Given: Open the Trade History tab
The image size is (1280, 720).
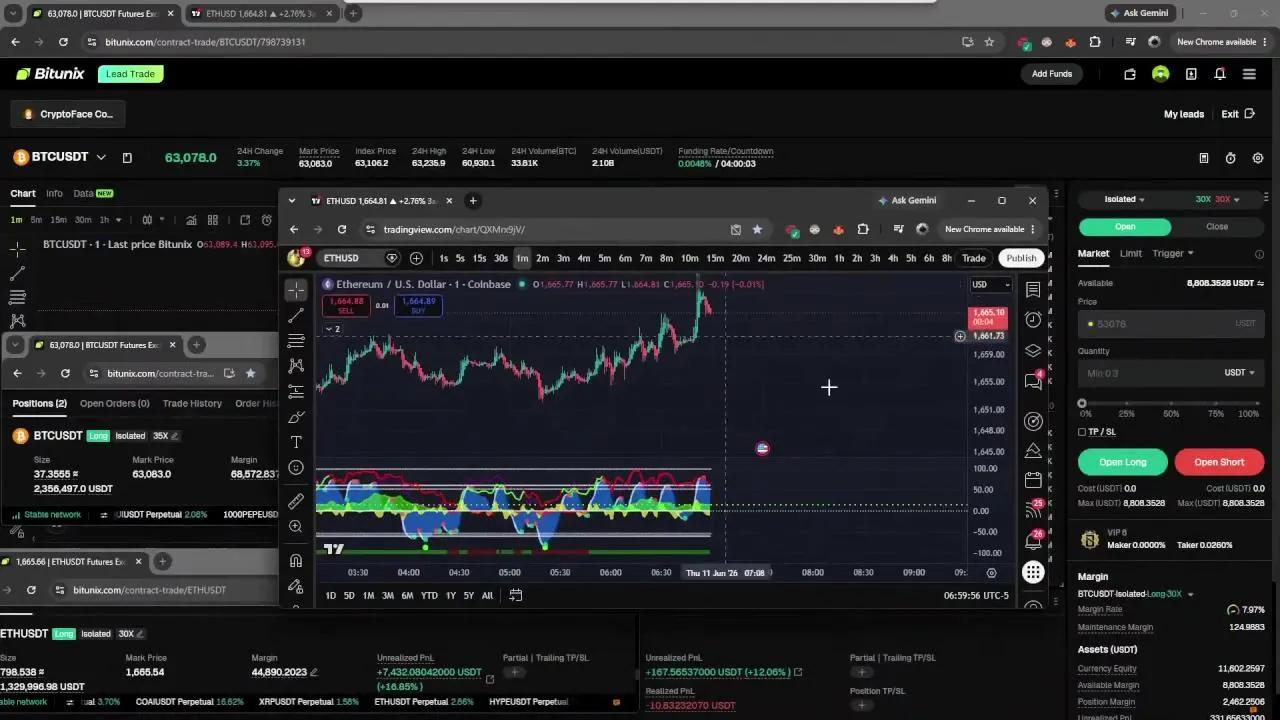Looking at the screenshot, I should click(192, 404).
